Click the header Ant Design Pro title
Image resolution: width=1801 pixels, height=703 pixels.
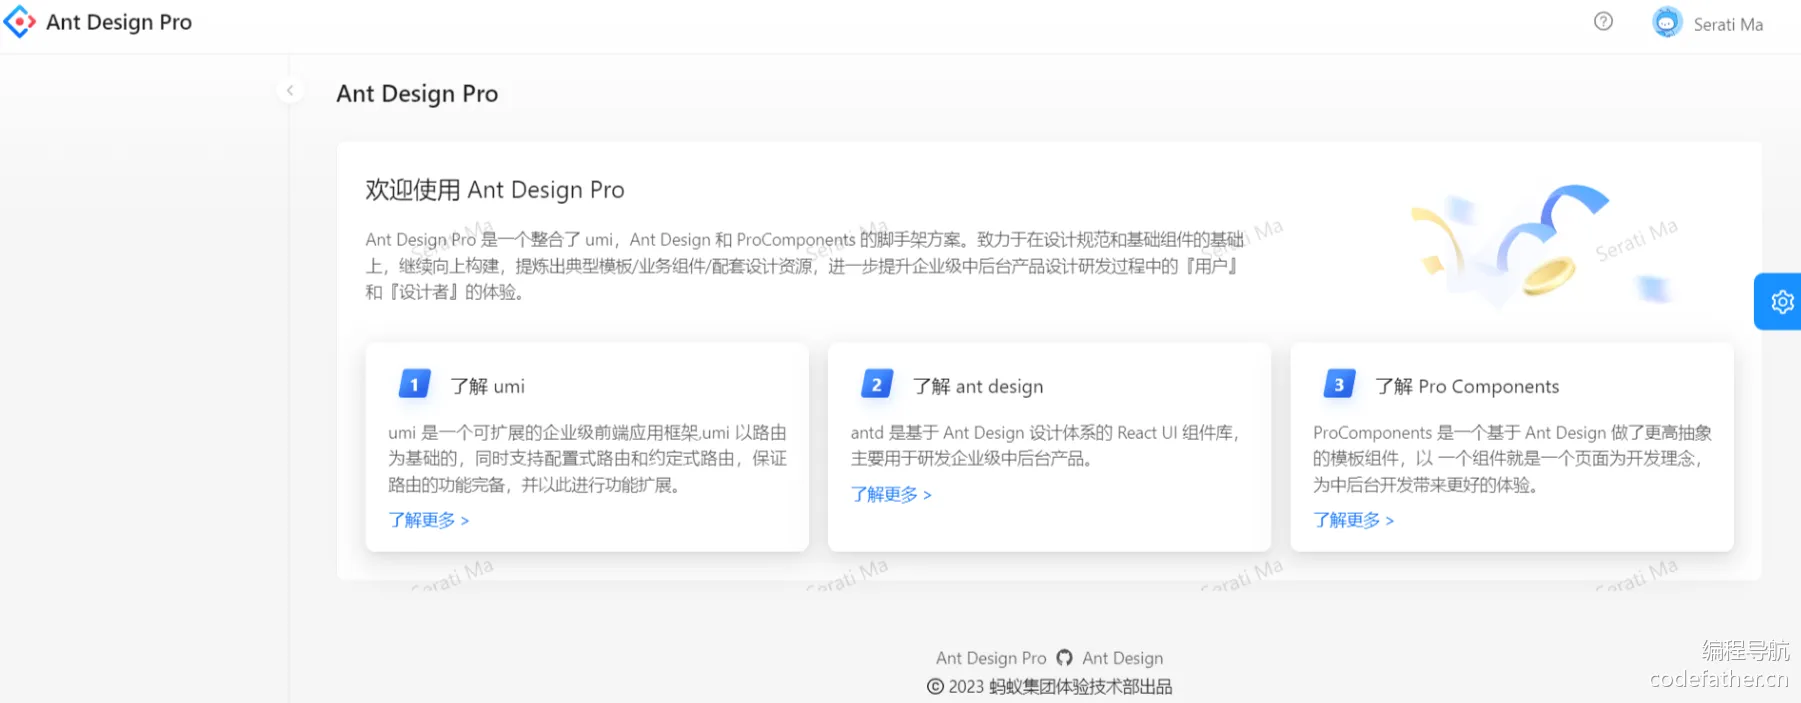click(119, 22)
